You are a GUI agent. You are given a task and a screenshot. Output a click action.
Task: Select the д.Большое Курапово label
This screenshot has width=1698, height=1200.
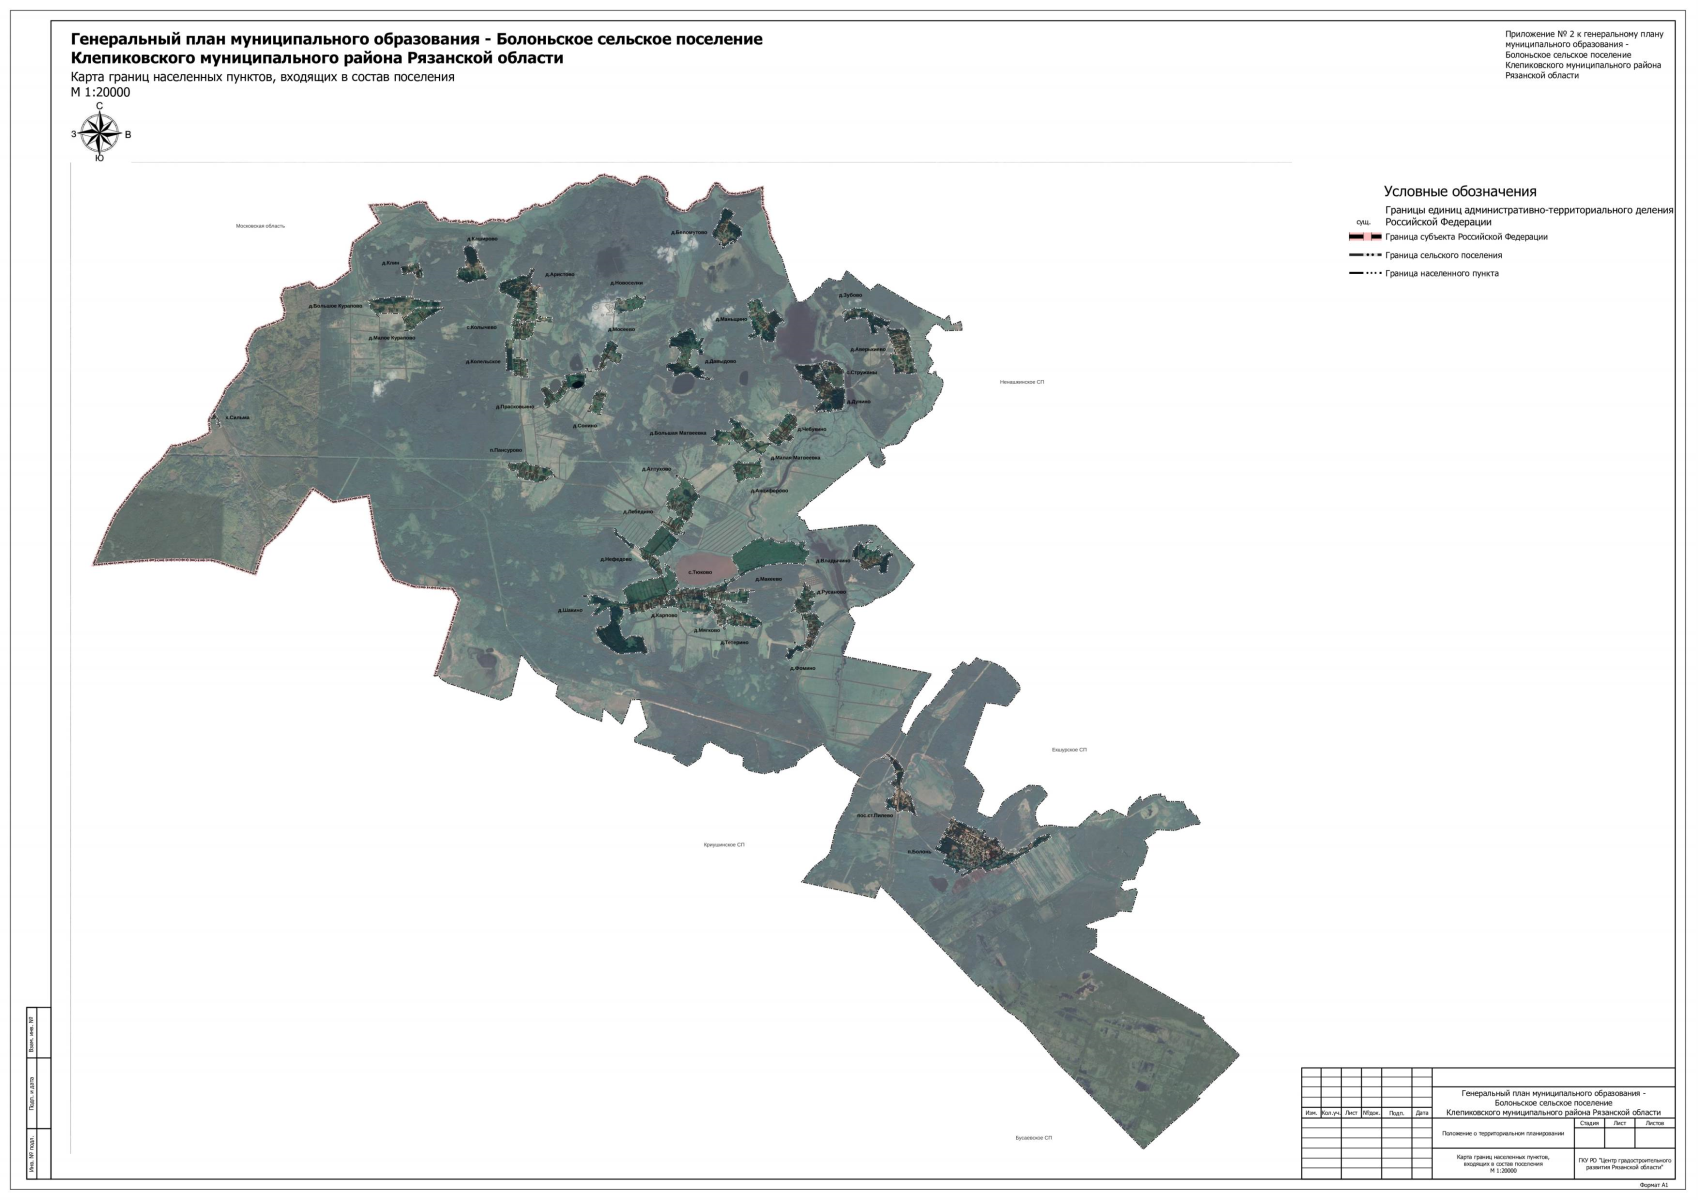[x=336, y=305]
